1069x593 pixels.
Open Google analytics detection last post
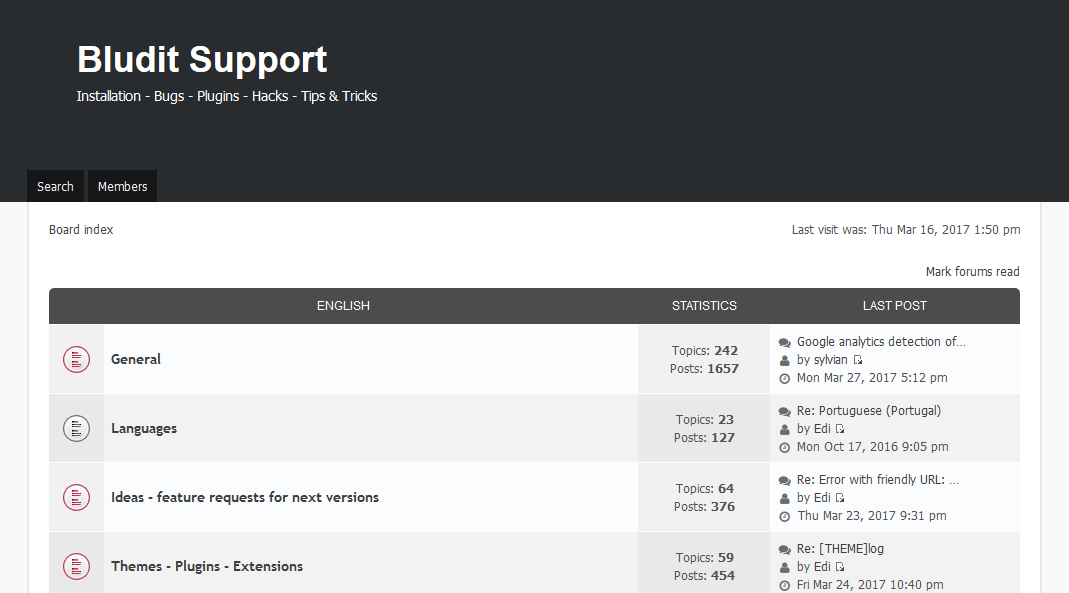click(881, 341)
